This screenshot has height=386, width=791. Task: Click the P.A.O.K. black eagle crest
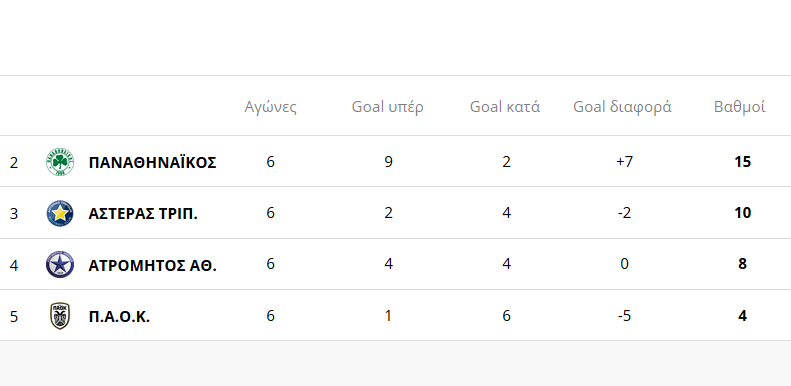(60, 316)
